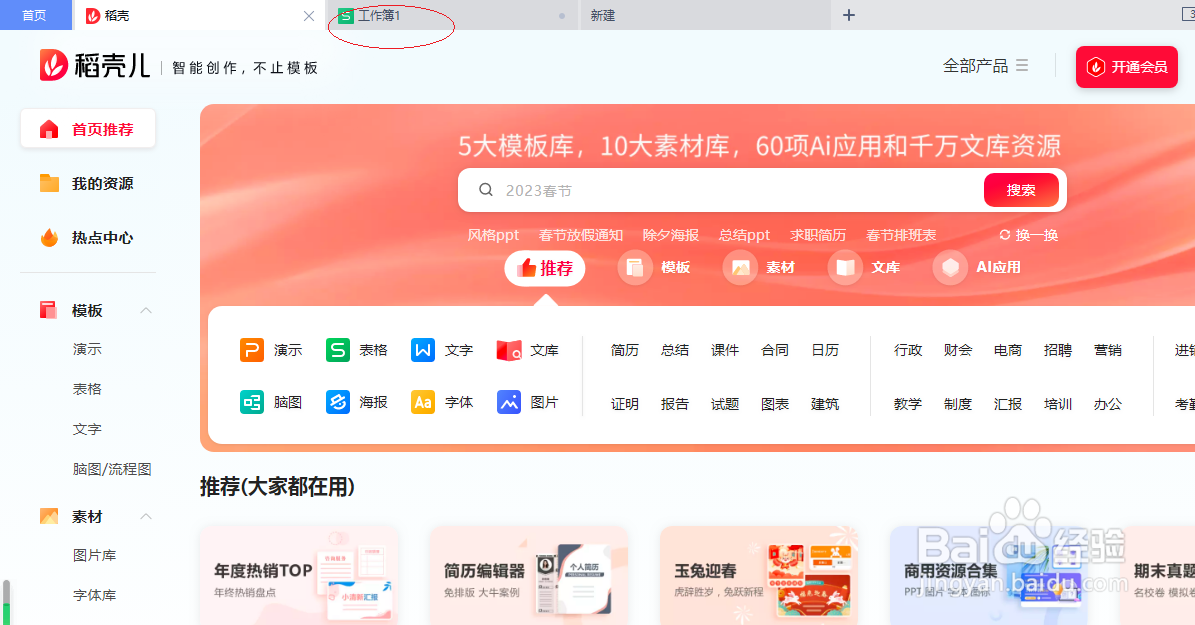The image size is (1195, 625).
Task: Click the 春节放假通知 suggestion
Action: coord(581,235)
